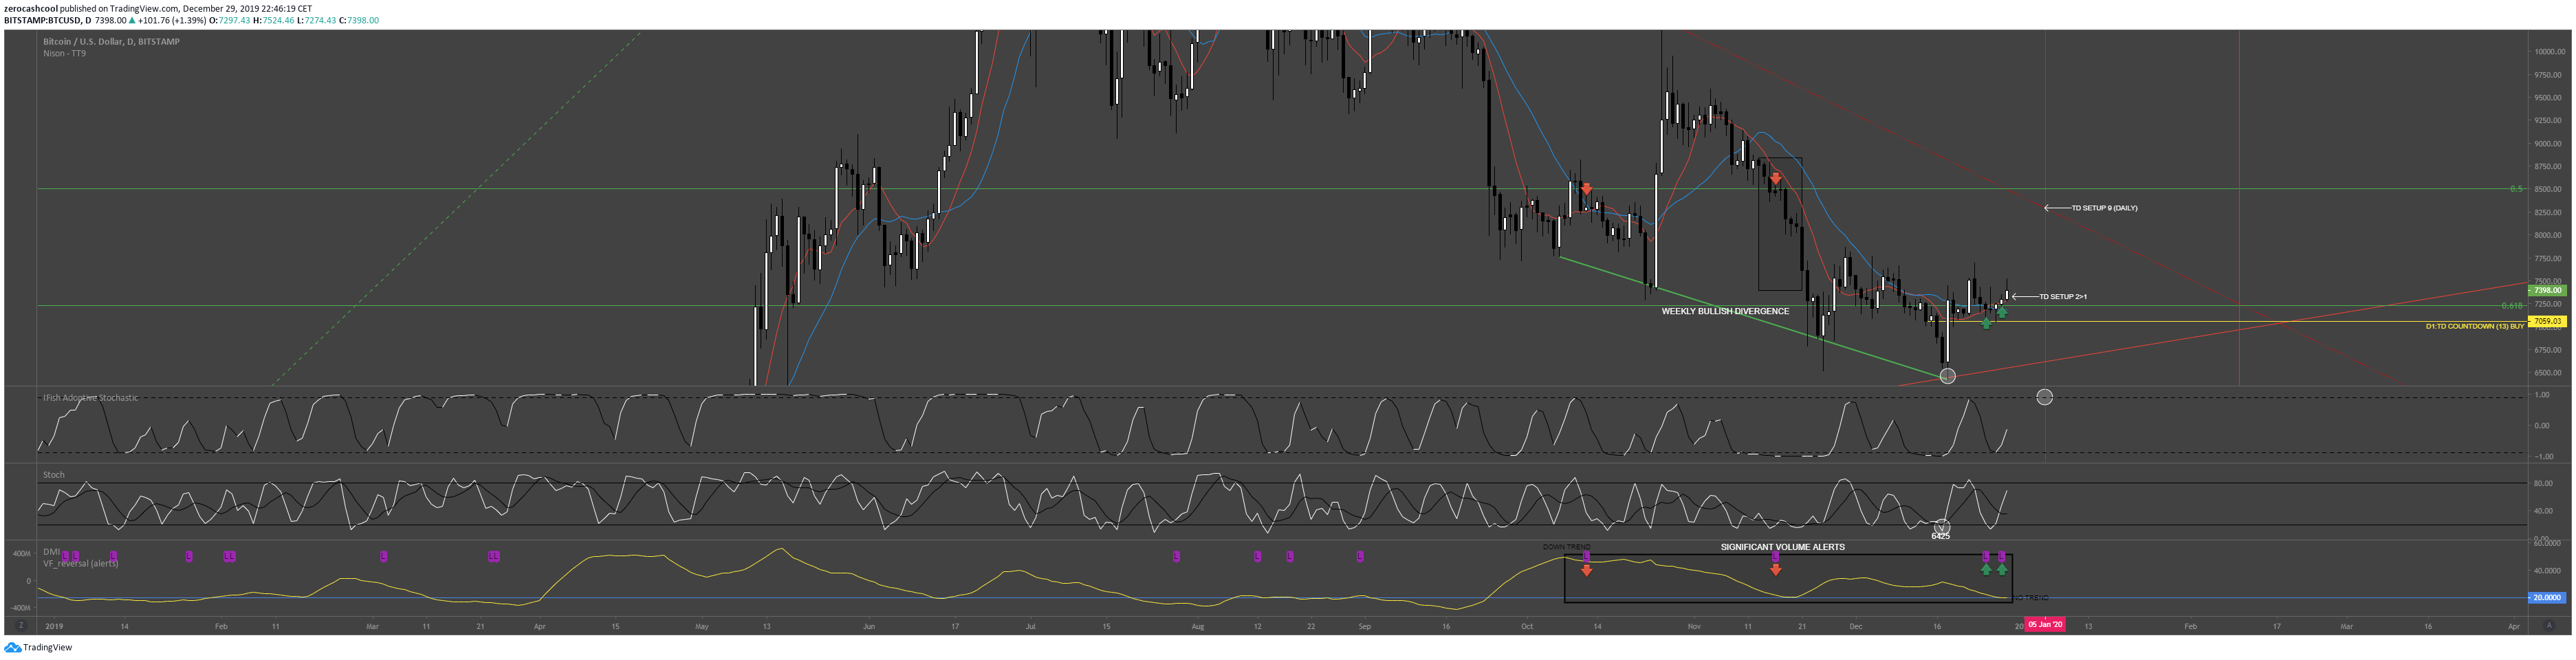
Task: Click the yellow 7059.03 price tag
Action: click(2546, 321)
